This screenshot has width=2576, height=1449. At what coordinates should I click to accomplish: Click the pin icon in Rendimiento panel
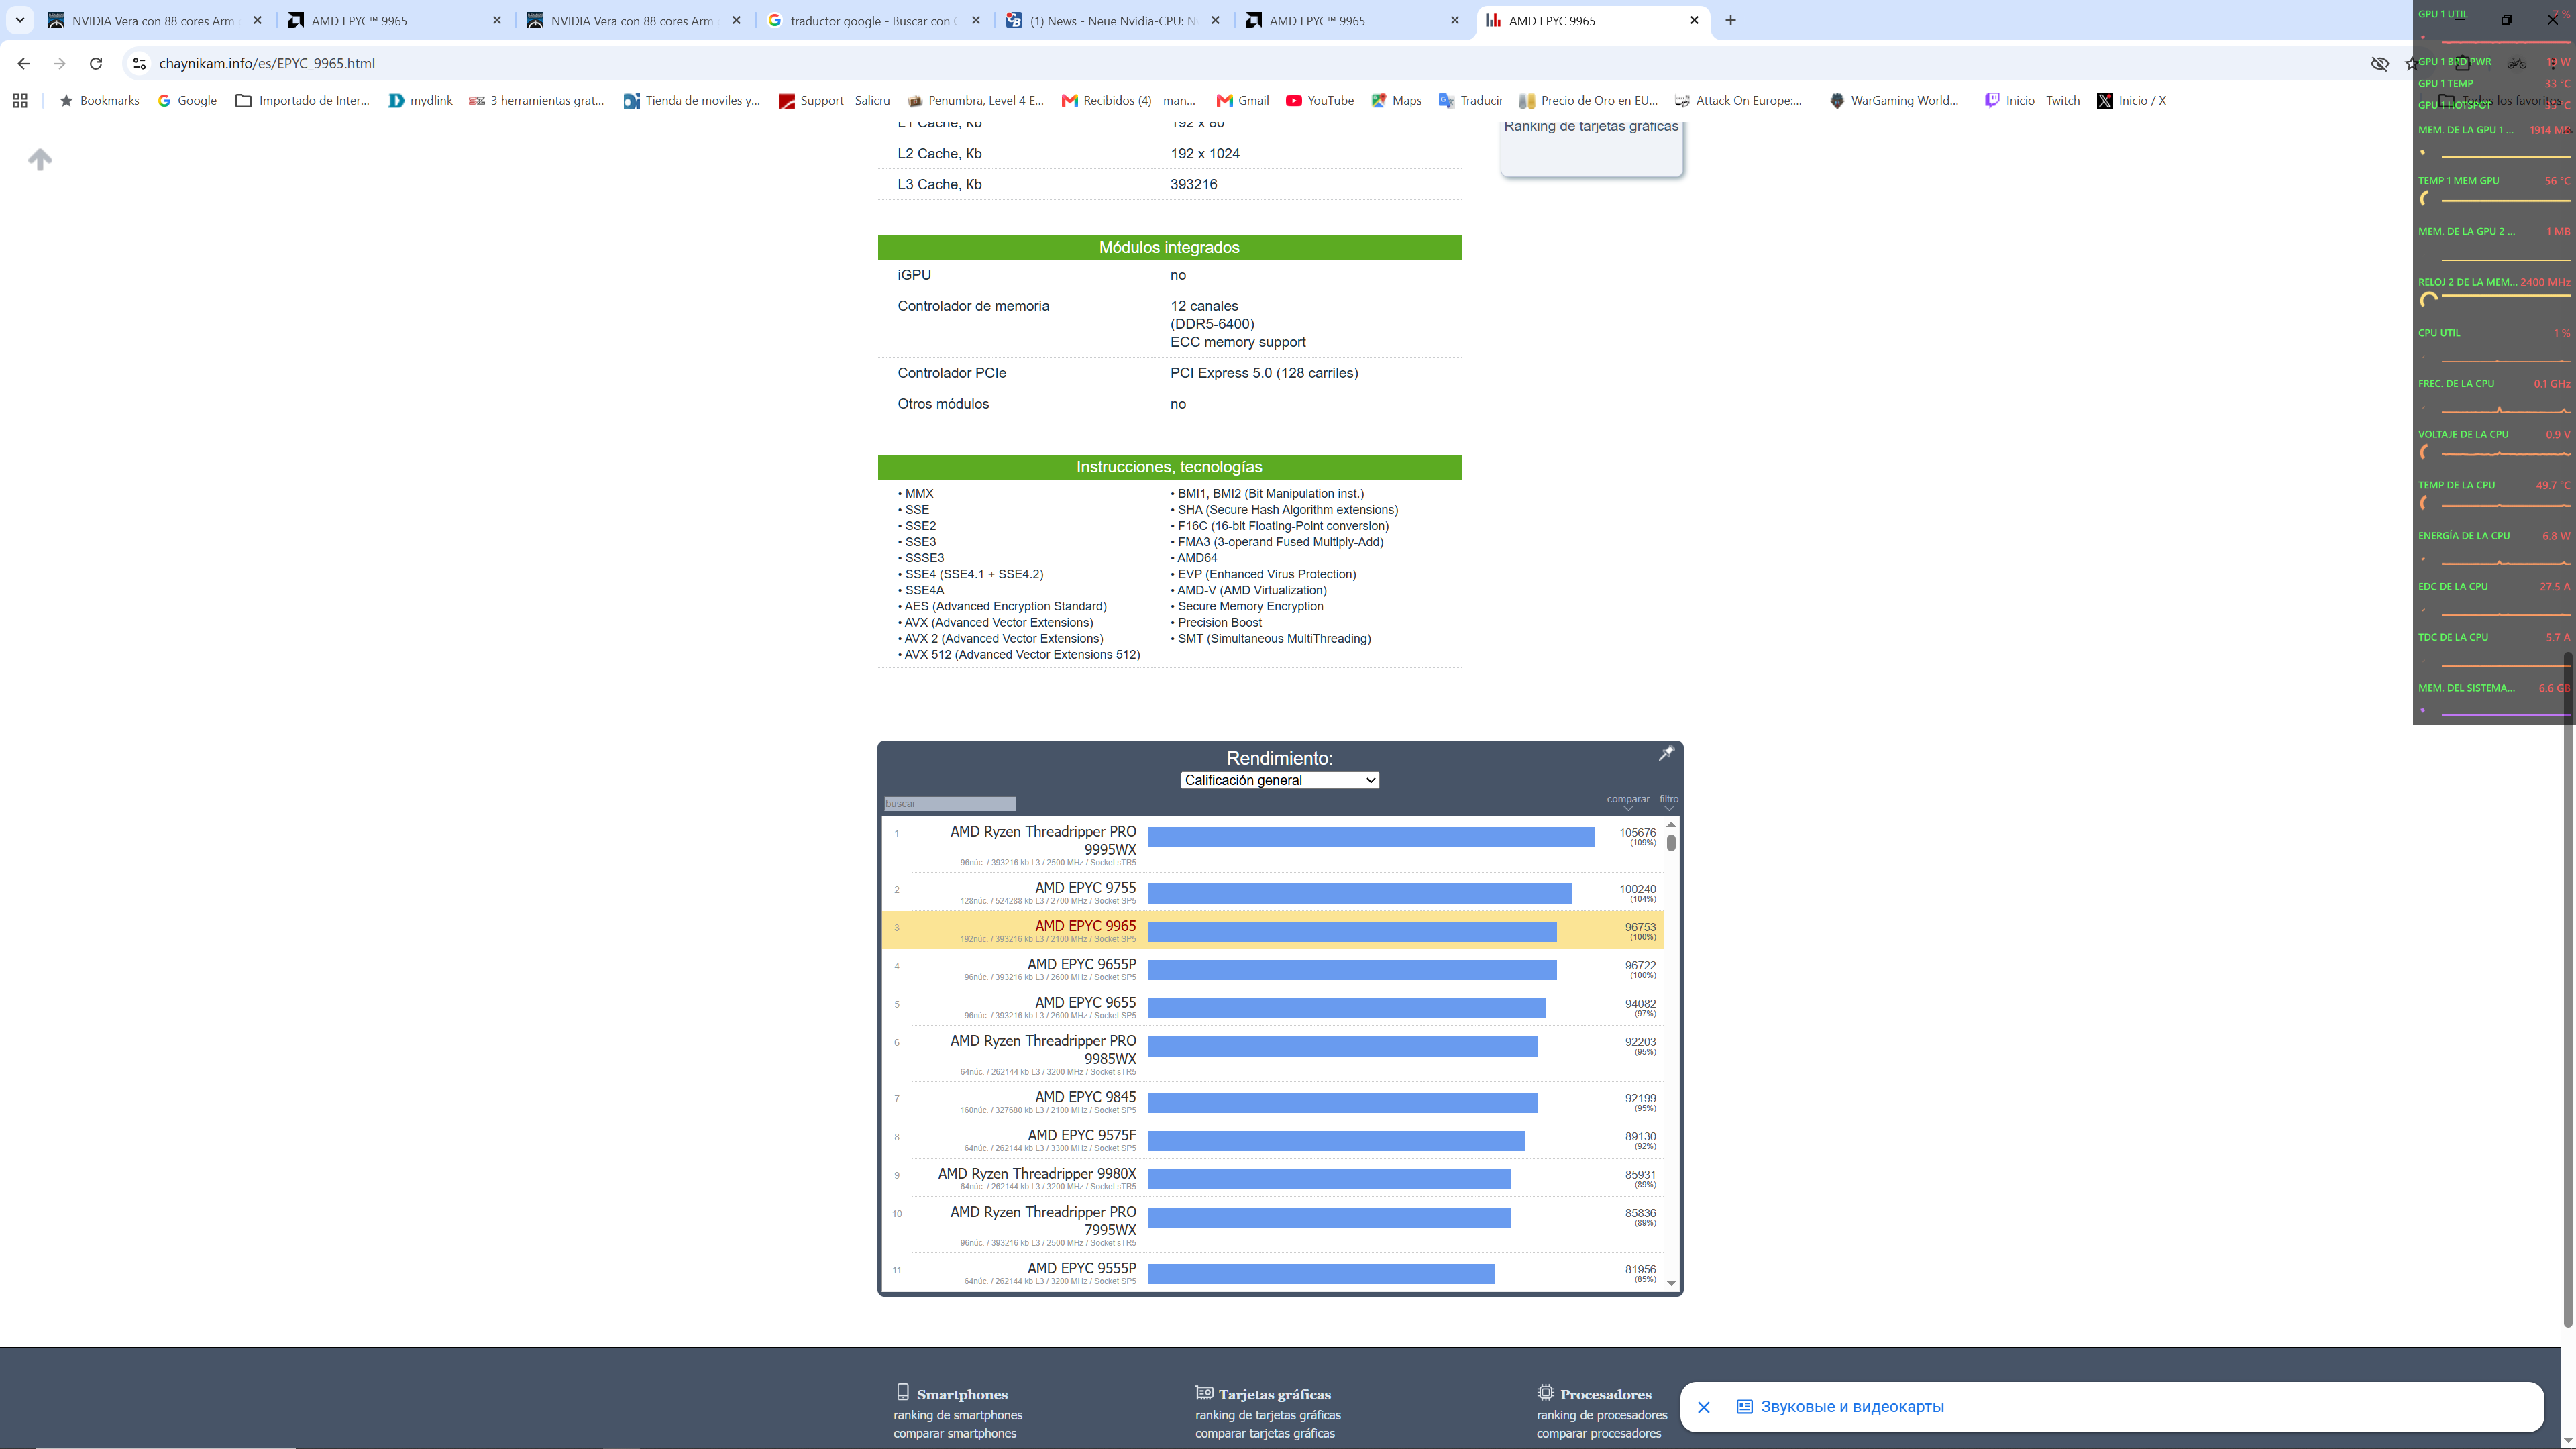[1666, 753]
